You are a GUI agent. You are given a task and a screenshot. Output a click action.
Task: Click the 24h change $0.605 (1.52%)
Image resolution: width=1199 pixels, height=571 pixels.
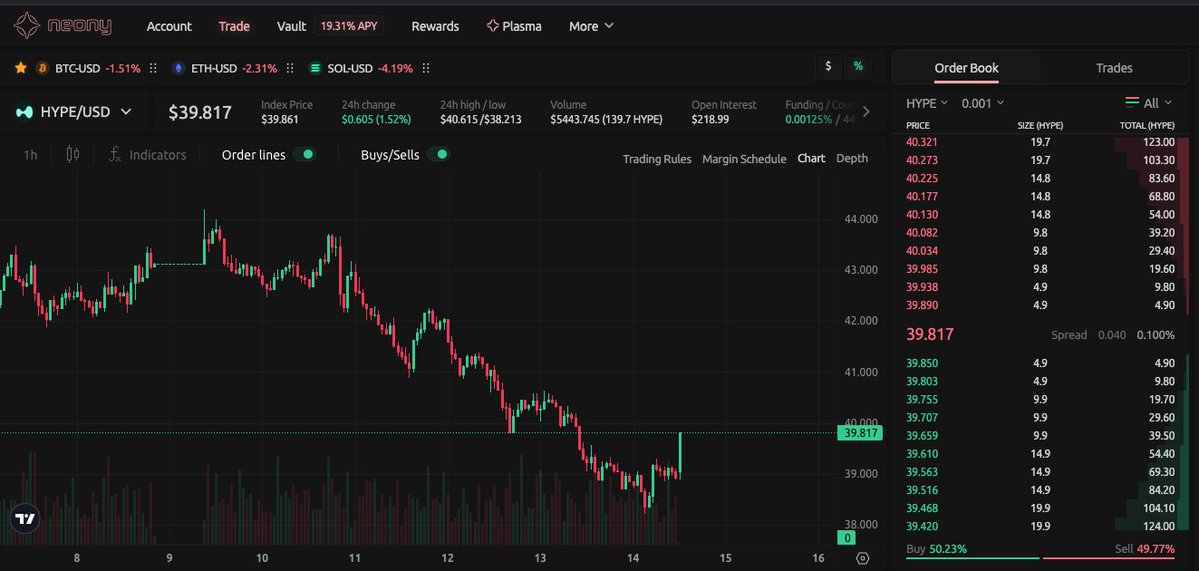376,119
